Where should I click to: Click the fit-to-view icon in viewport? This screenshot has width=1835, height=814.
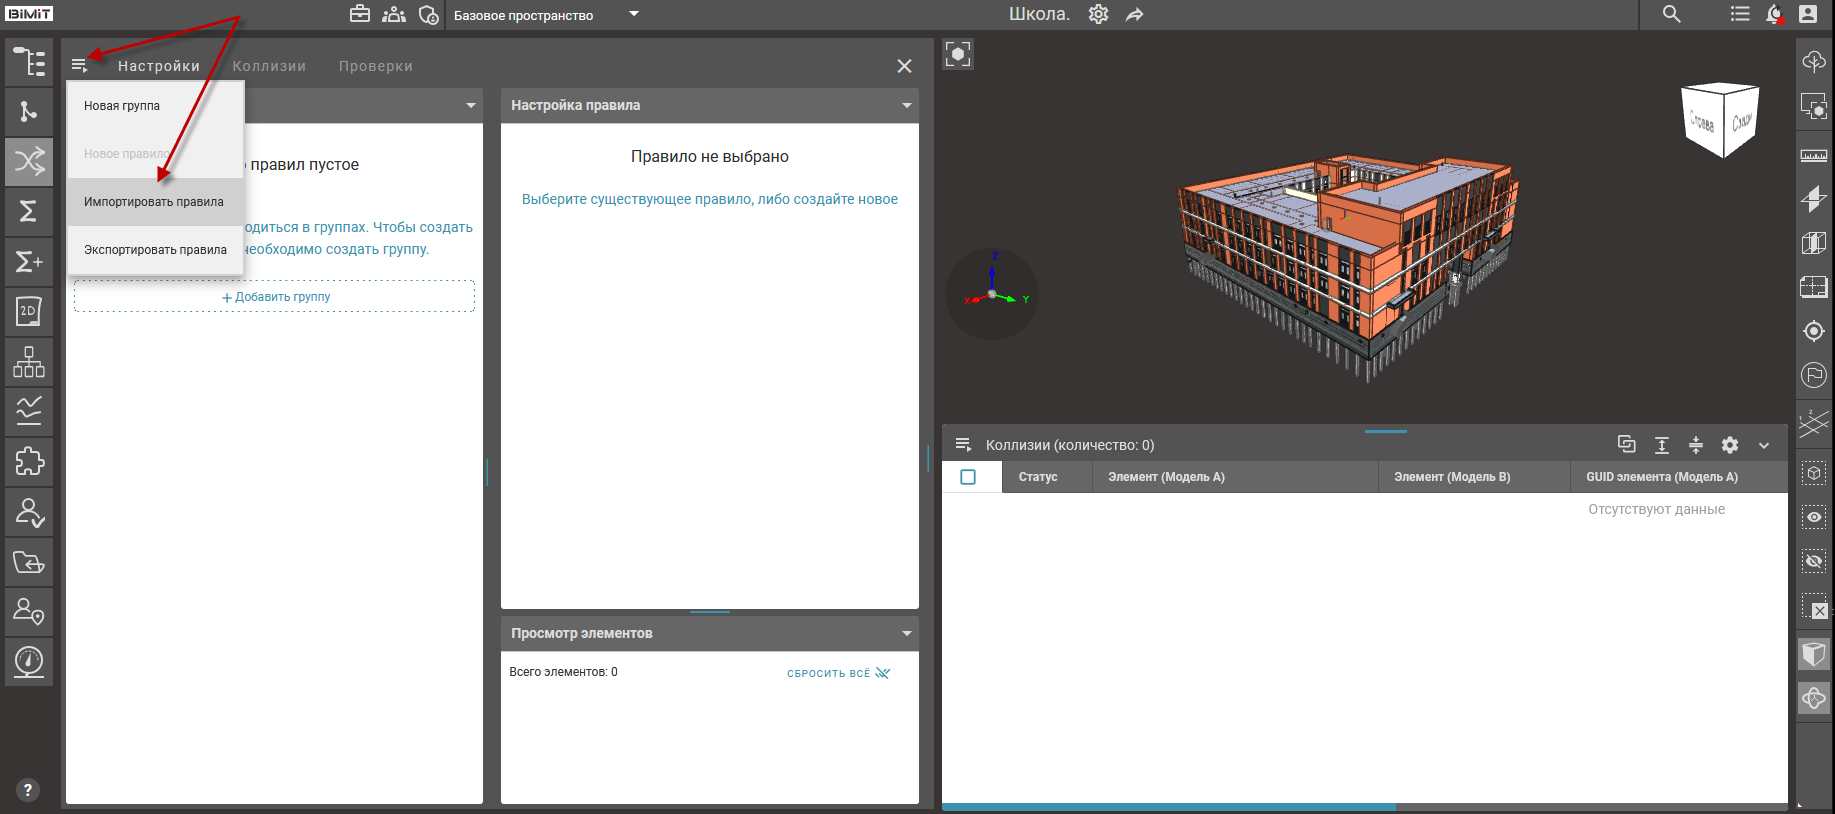958,54
